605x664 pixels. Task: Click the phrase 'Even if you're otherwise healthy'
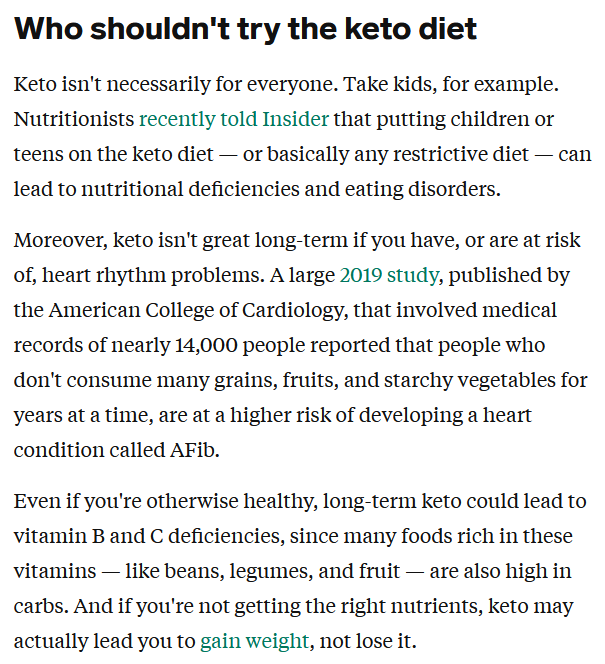point(164,501)
